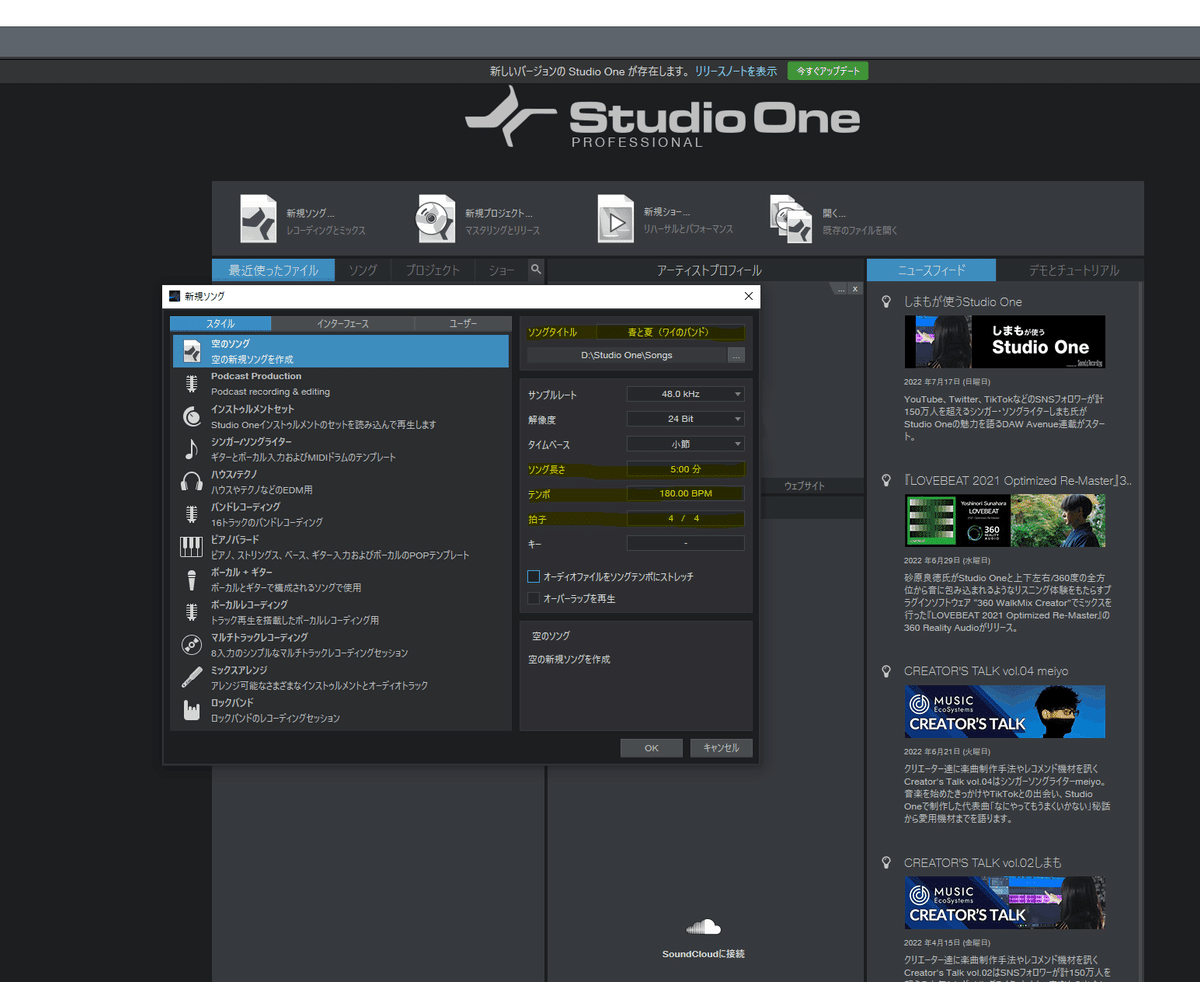Select the Podcast Production microphone icon
Screen dimensions: 1200x982
click(x=191, y=384)
